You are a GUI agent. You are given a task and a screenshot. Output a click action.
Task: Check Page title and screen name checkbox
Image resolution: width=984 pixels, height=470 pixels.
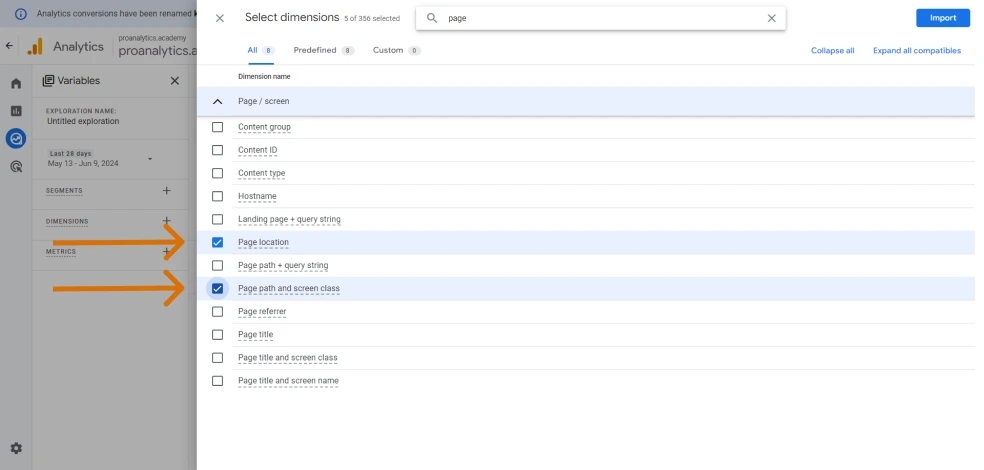(217, 381)
